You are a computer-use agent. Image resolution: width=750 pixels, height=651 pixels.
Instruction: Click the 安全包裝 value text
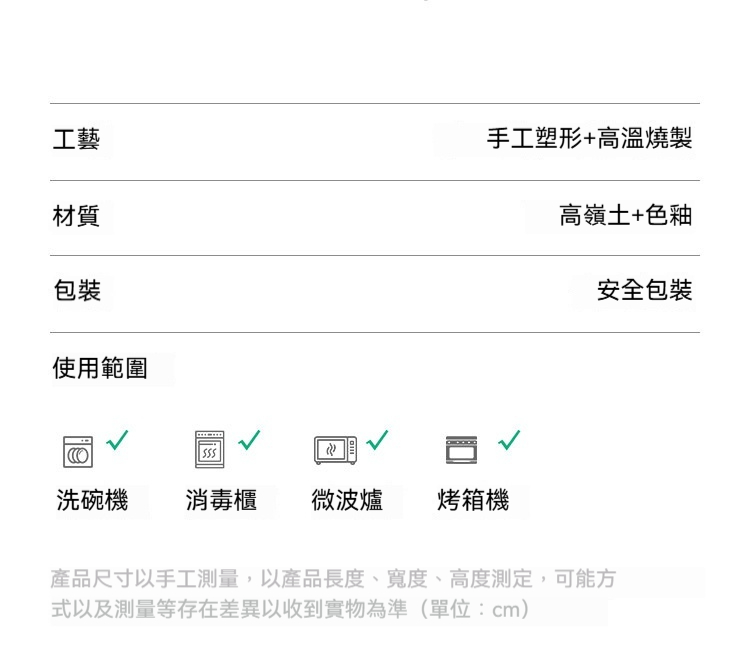[644, 291]
